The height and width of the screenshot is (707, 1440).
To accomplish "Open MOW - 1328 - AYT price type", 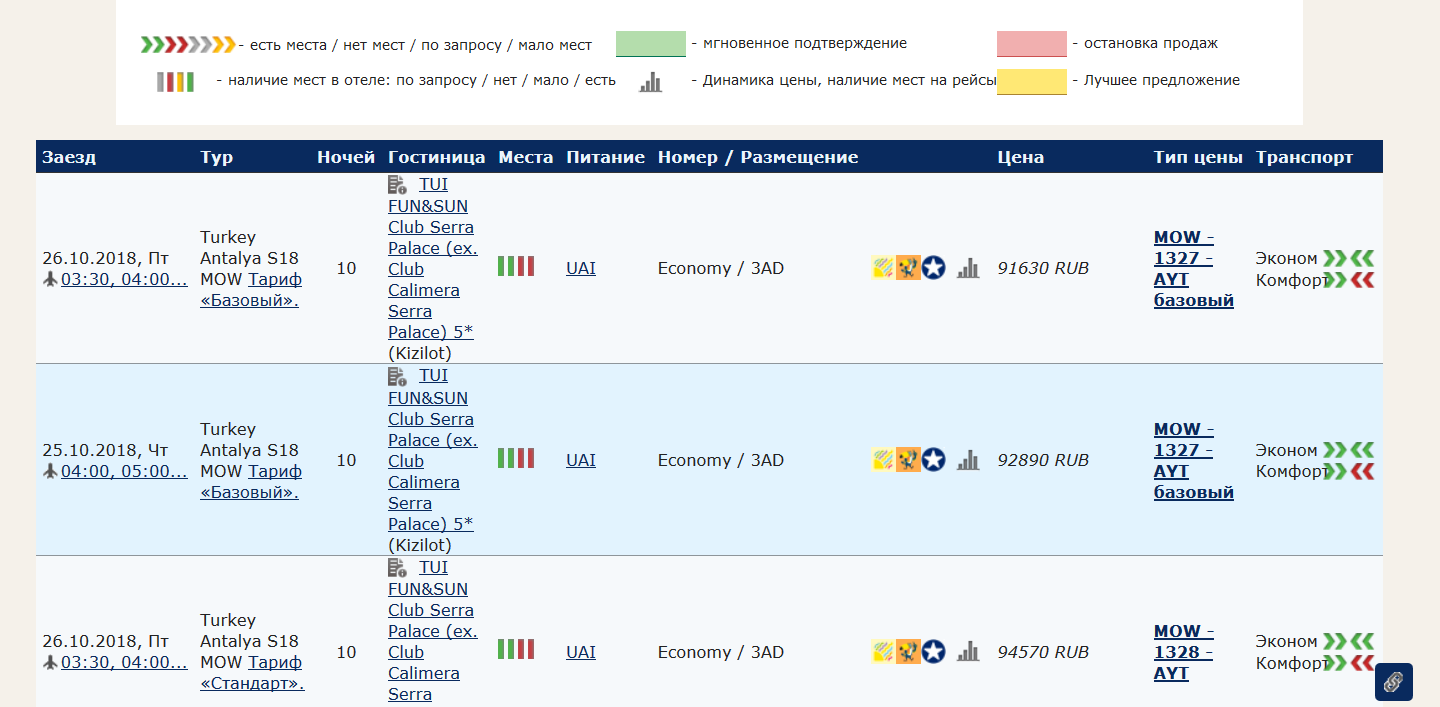I will pos(1184,652).
